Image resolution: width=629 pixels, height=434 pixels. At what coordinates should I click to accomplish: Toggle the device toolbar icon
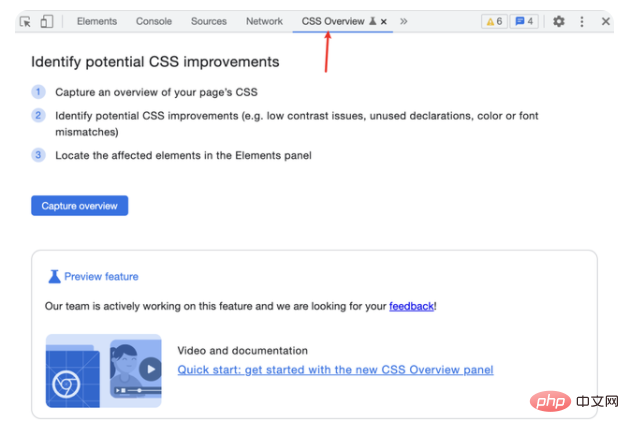click(x=47, y=21)
